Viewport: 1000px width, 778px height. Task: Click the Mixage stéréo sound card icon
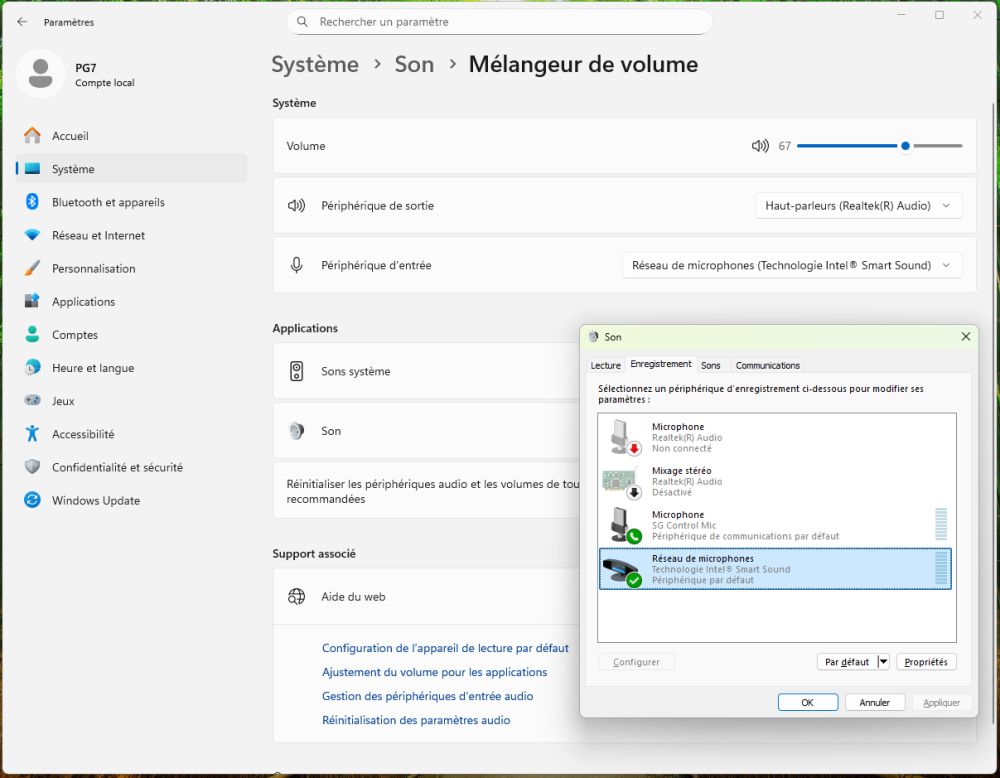pos(621,483)
